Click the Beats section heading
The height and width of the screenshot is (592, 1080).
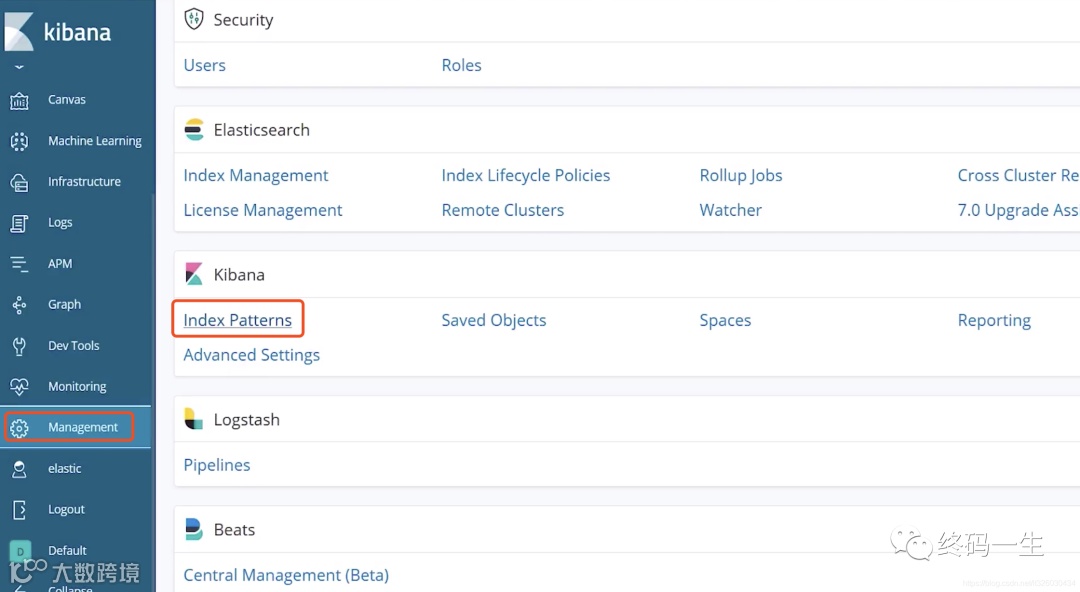[234, 529]
